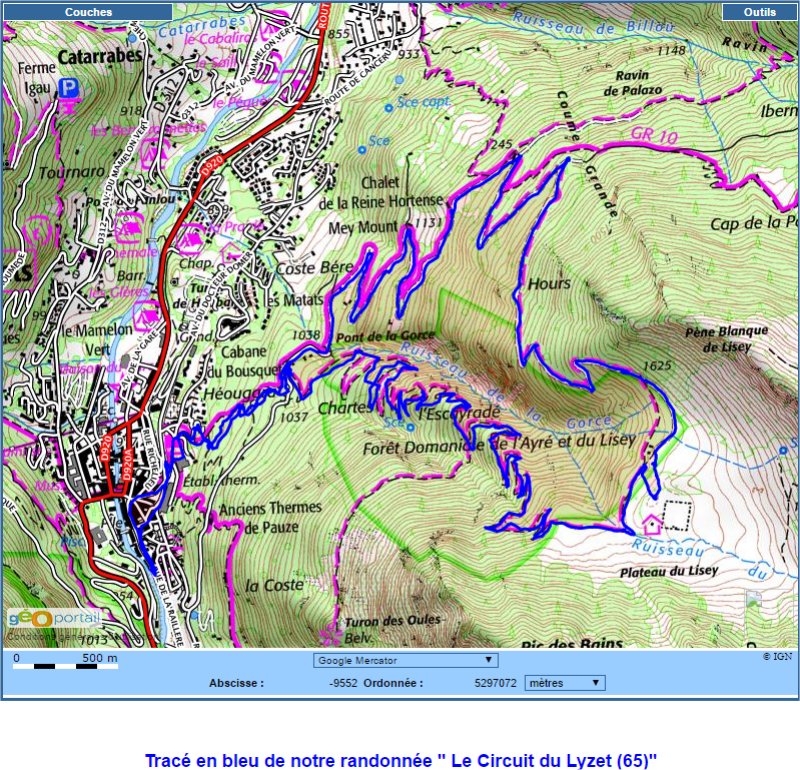Click the '1625' elevation point
This screenshot has height=770, width=800.
(657, 366)
